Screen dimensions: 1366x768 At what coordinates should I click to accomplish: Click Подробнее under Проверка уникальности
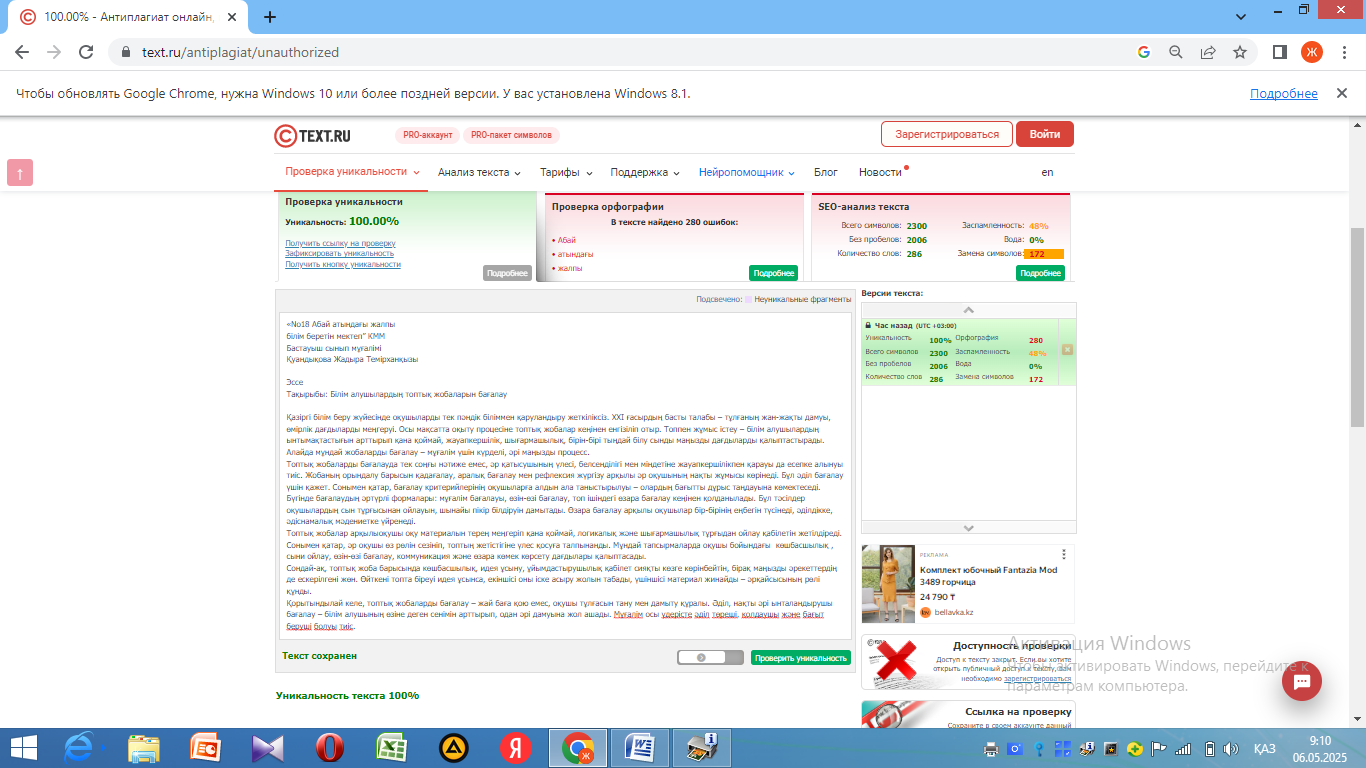(507, 273)
